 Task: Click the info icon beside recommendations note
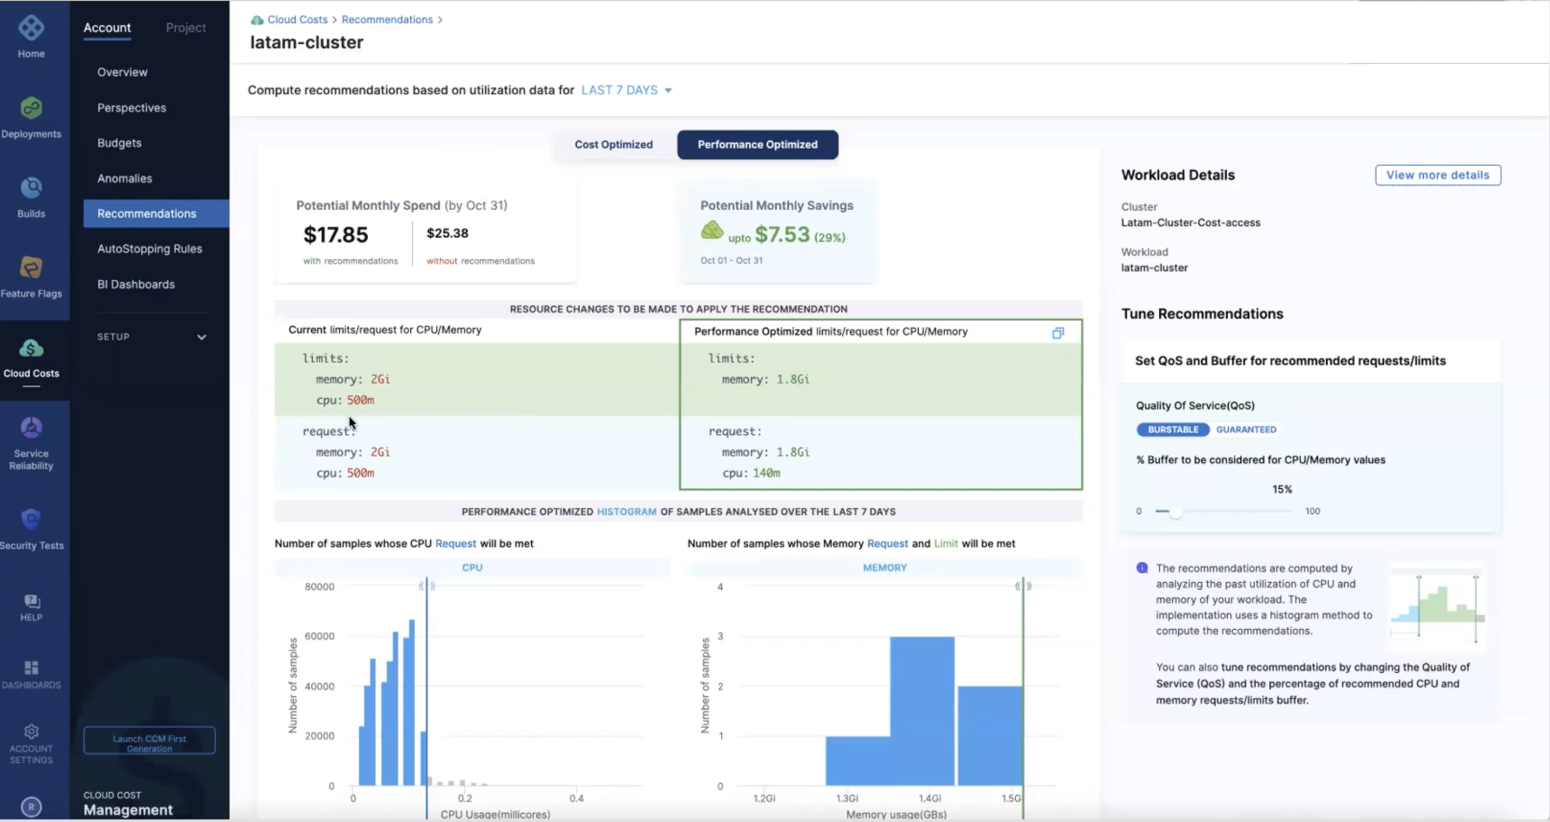point(1142,568)
